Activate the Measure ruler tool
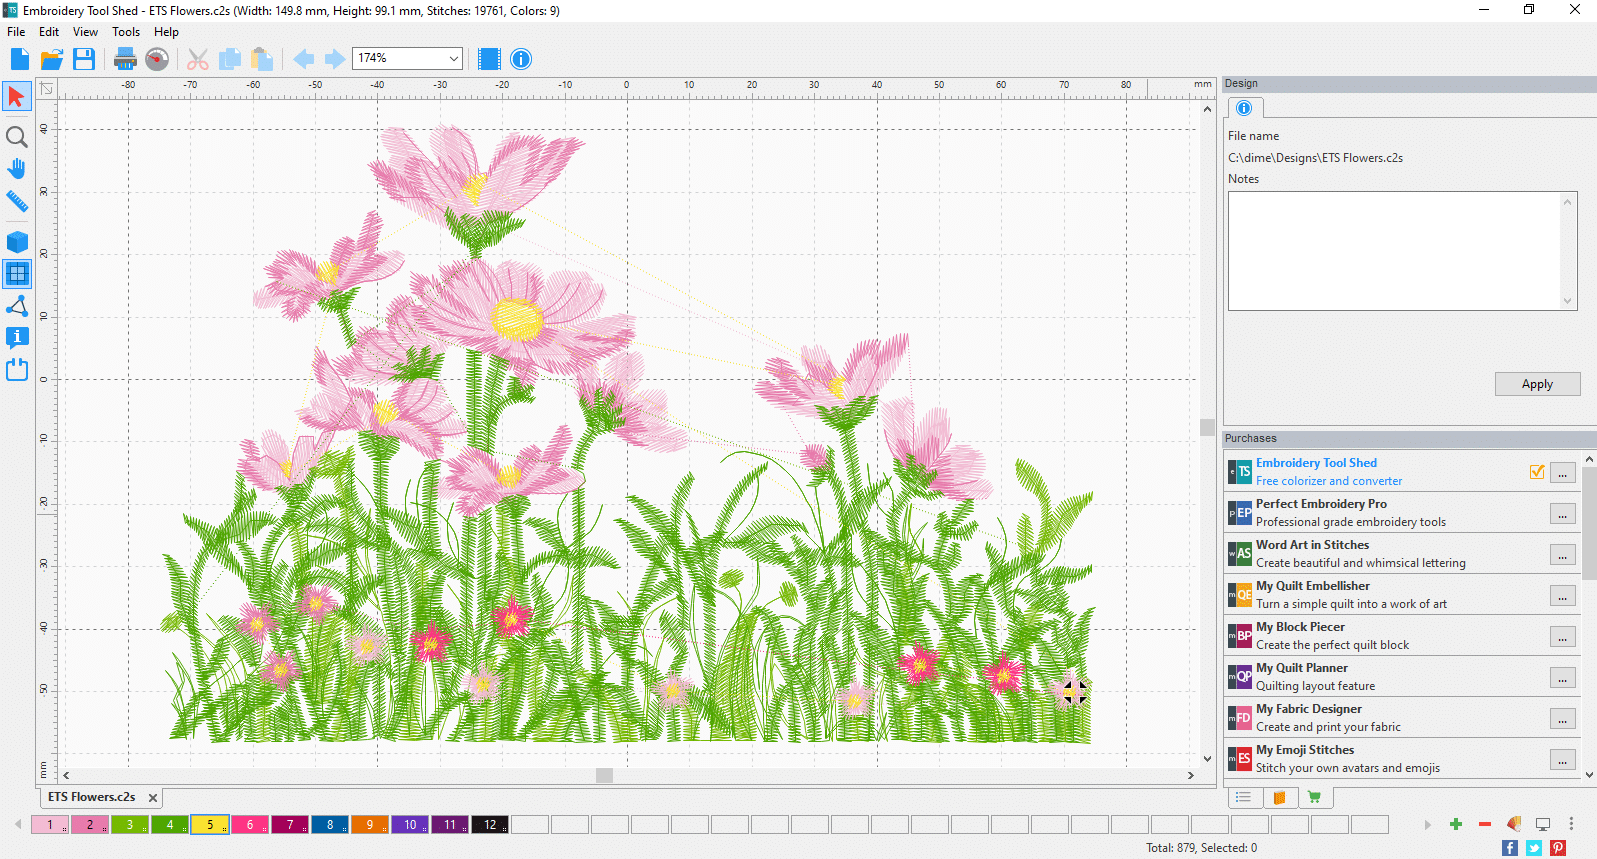The image size is (1597, 859). pyautogui.click(x=17, y=201)
